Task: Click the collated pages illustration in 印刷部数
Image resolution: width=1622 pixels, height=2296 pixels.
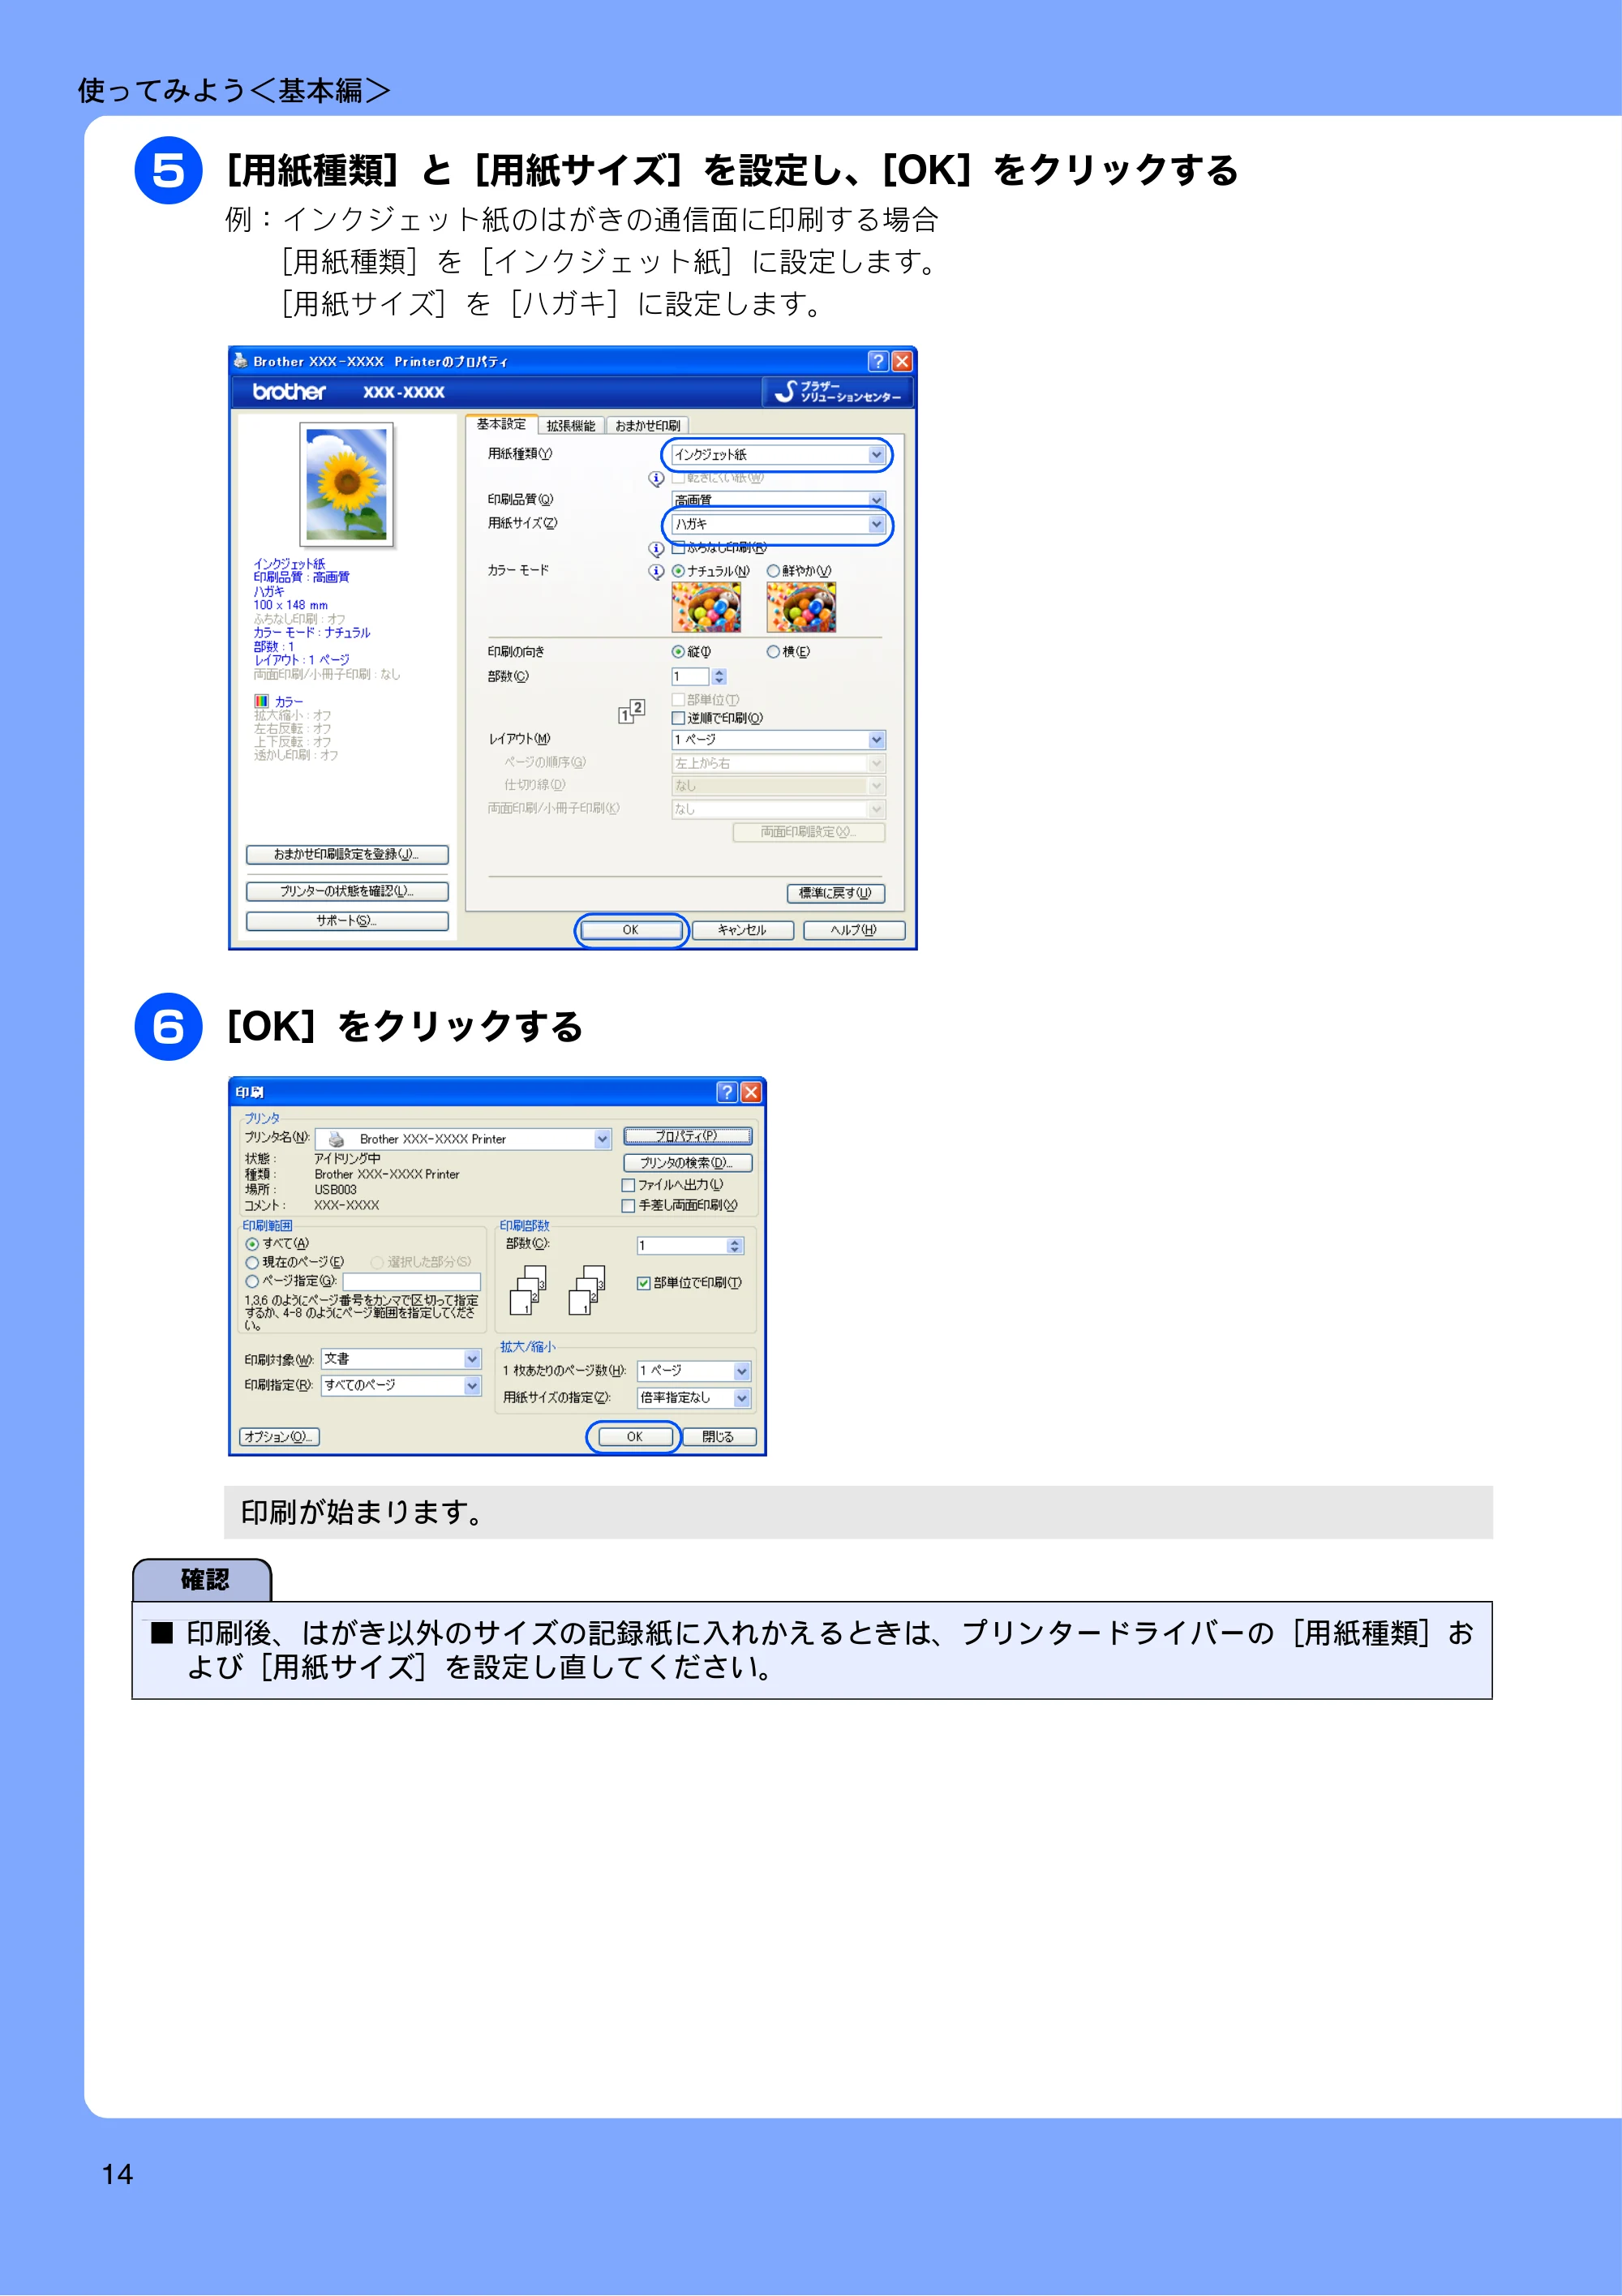Action: 557,1290
